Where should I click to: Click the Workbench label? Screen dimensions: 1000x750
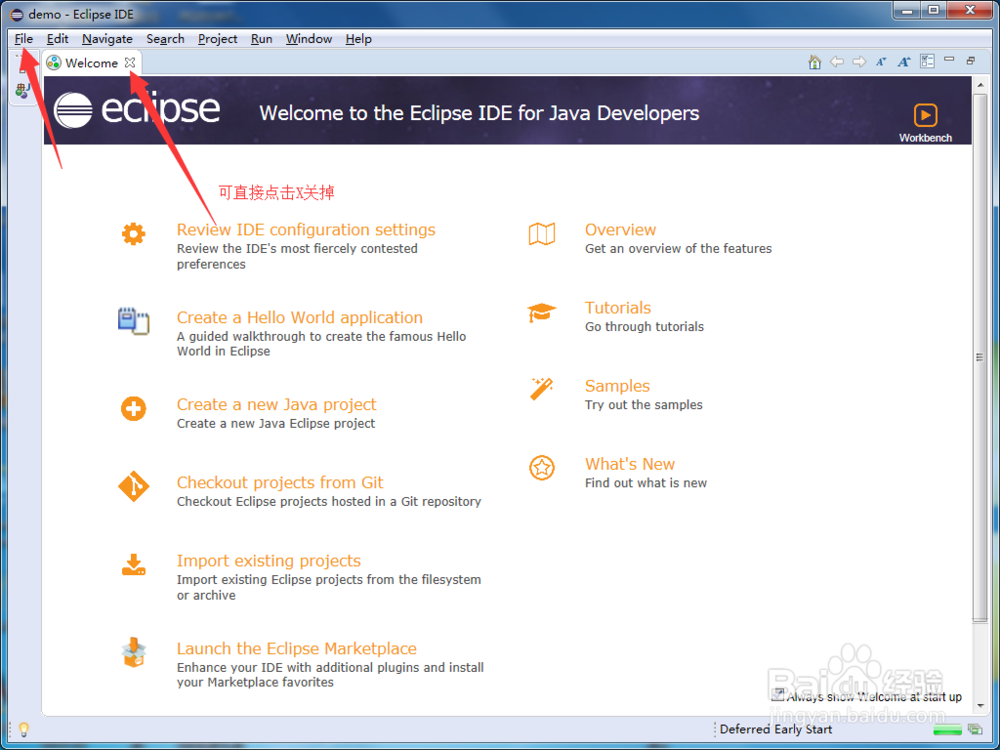(x=925, y=138)
